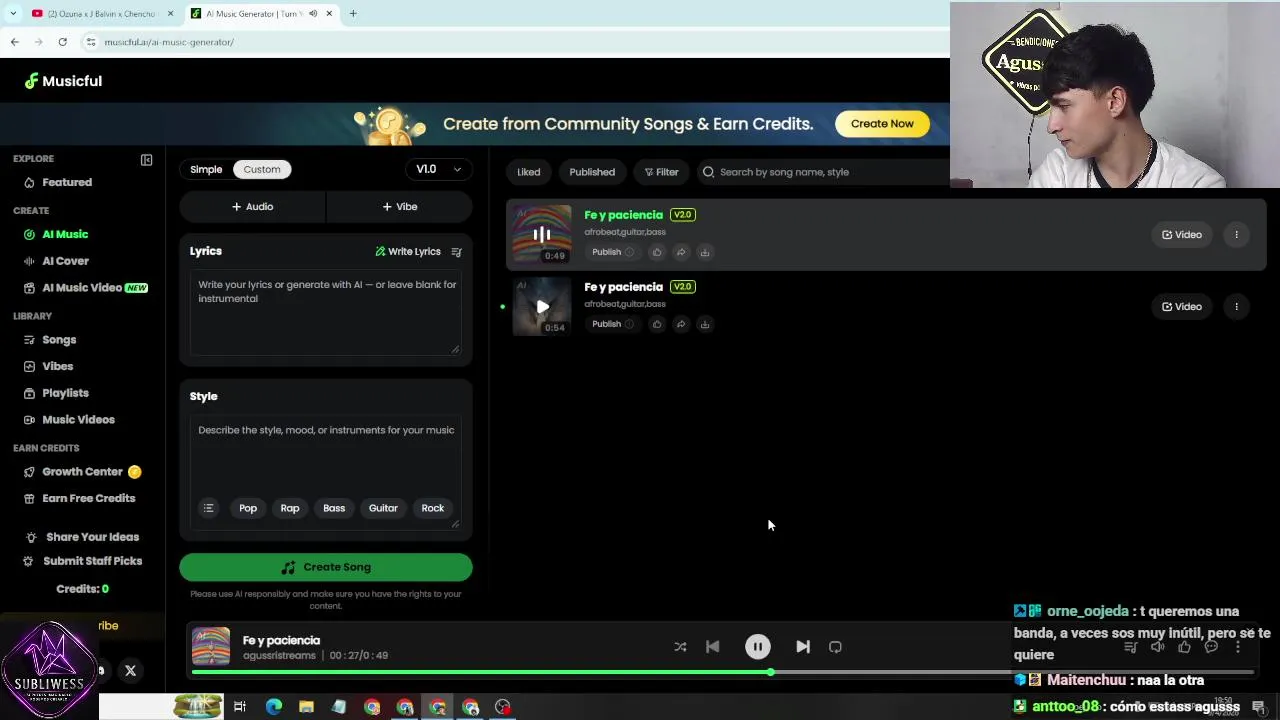This screenshot has width=1280, height=720.
Task: Focus the song search field
Action: pyautogui.click(x=825, y=172)
